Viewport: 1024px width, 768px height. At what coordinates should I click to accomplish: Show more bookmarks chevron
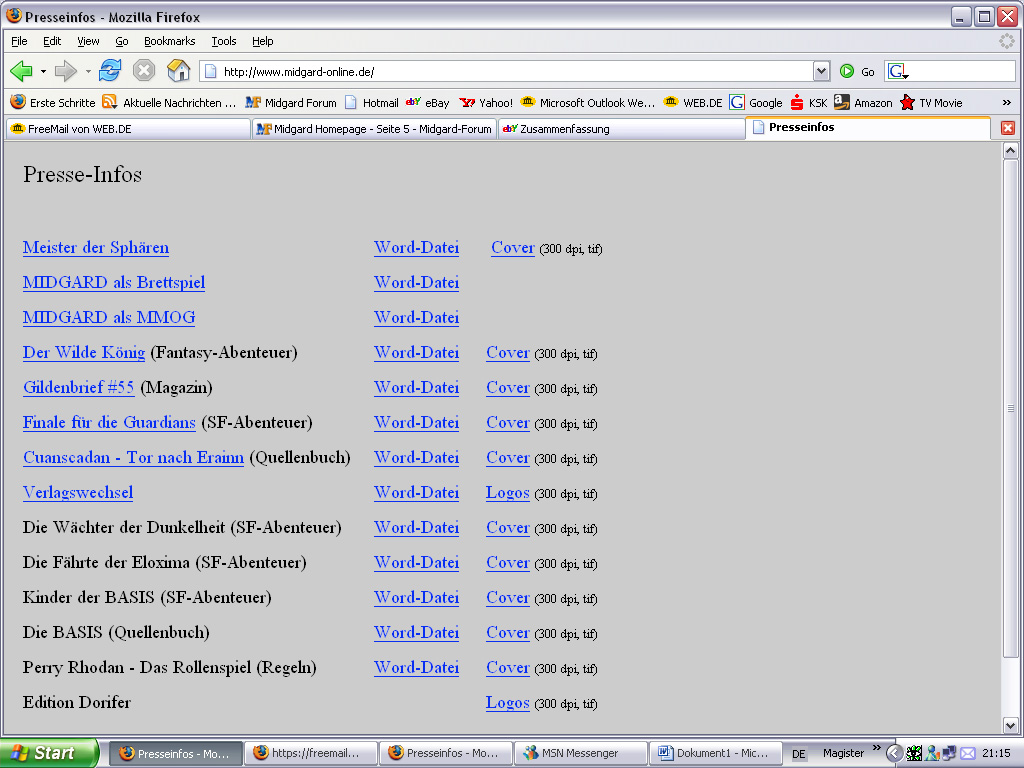(1006, 103)
